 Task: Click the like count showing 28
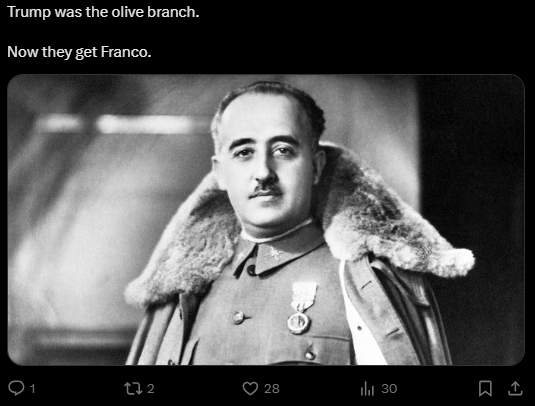[x=272, y=389]
